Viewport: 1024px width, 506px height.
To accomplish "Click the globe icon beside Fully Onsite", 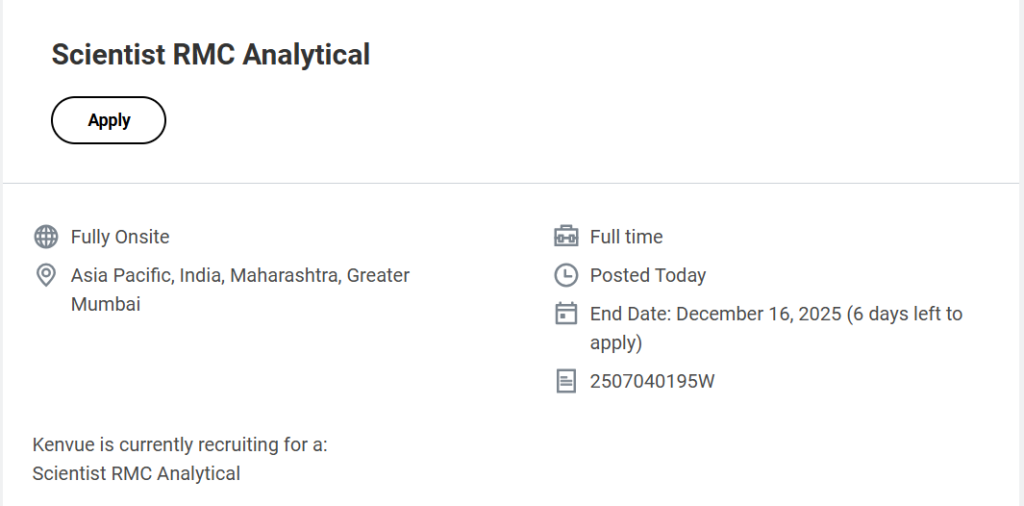I will pos(45,237).
